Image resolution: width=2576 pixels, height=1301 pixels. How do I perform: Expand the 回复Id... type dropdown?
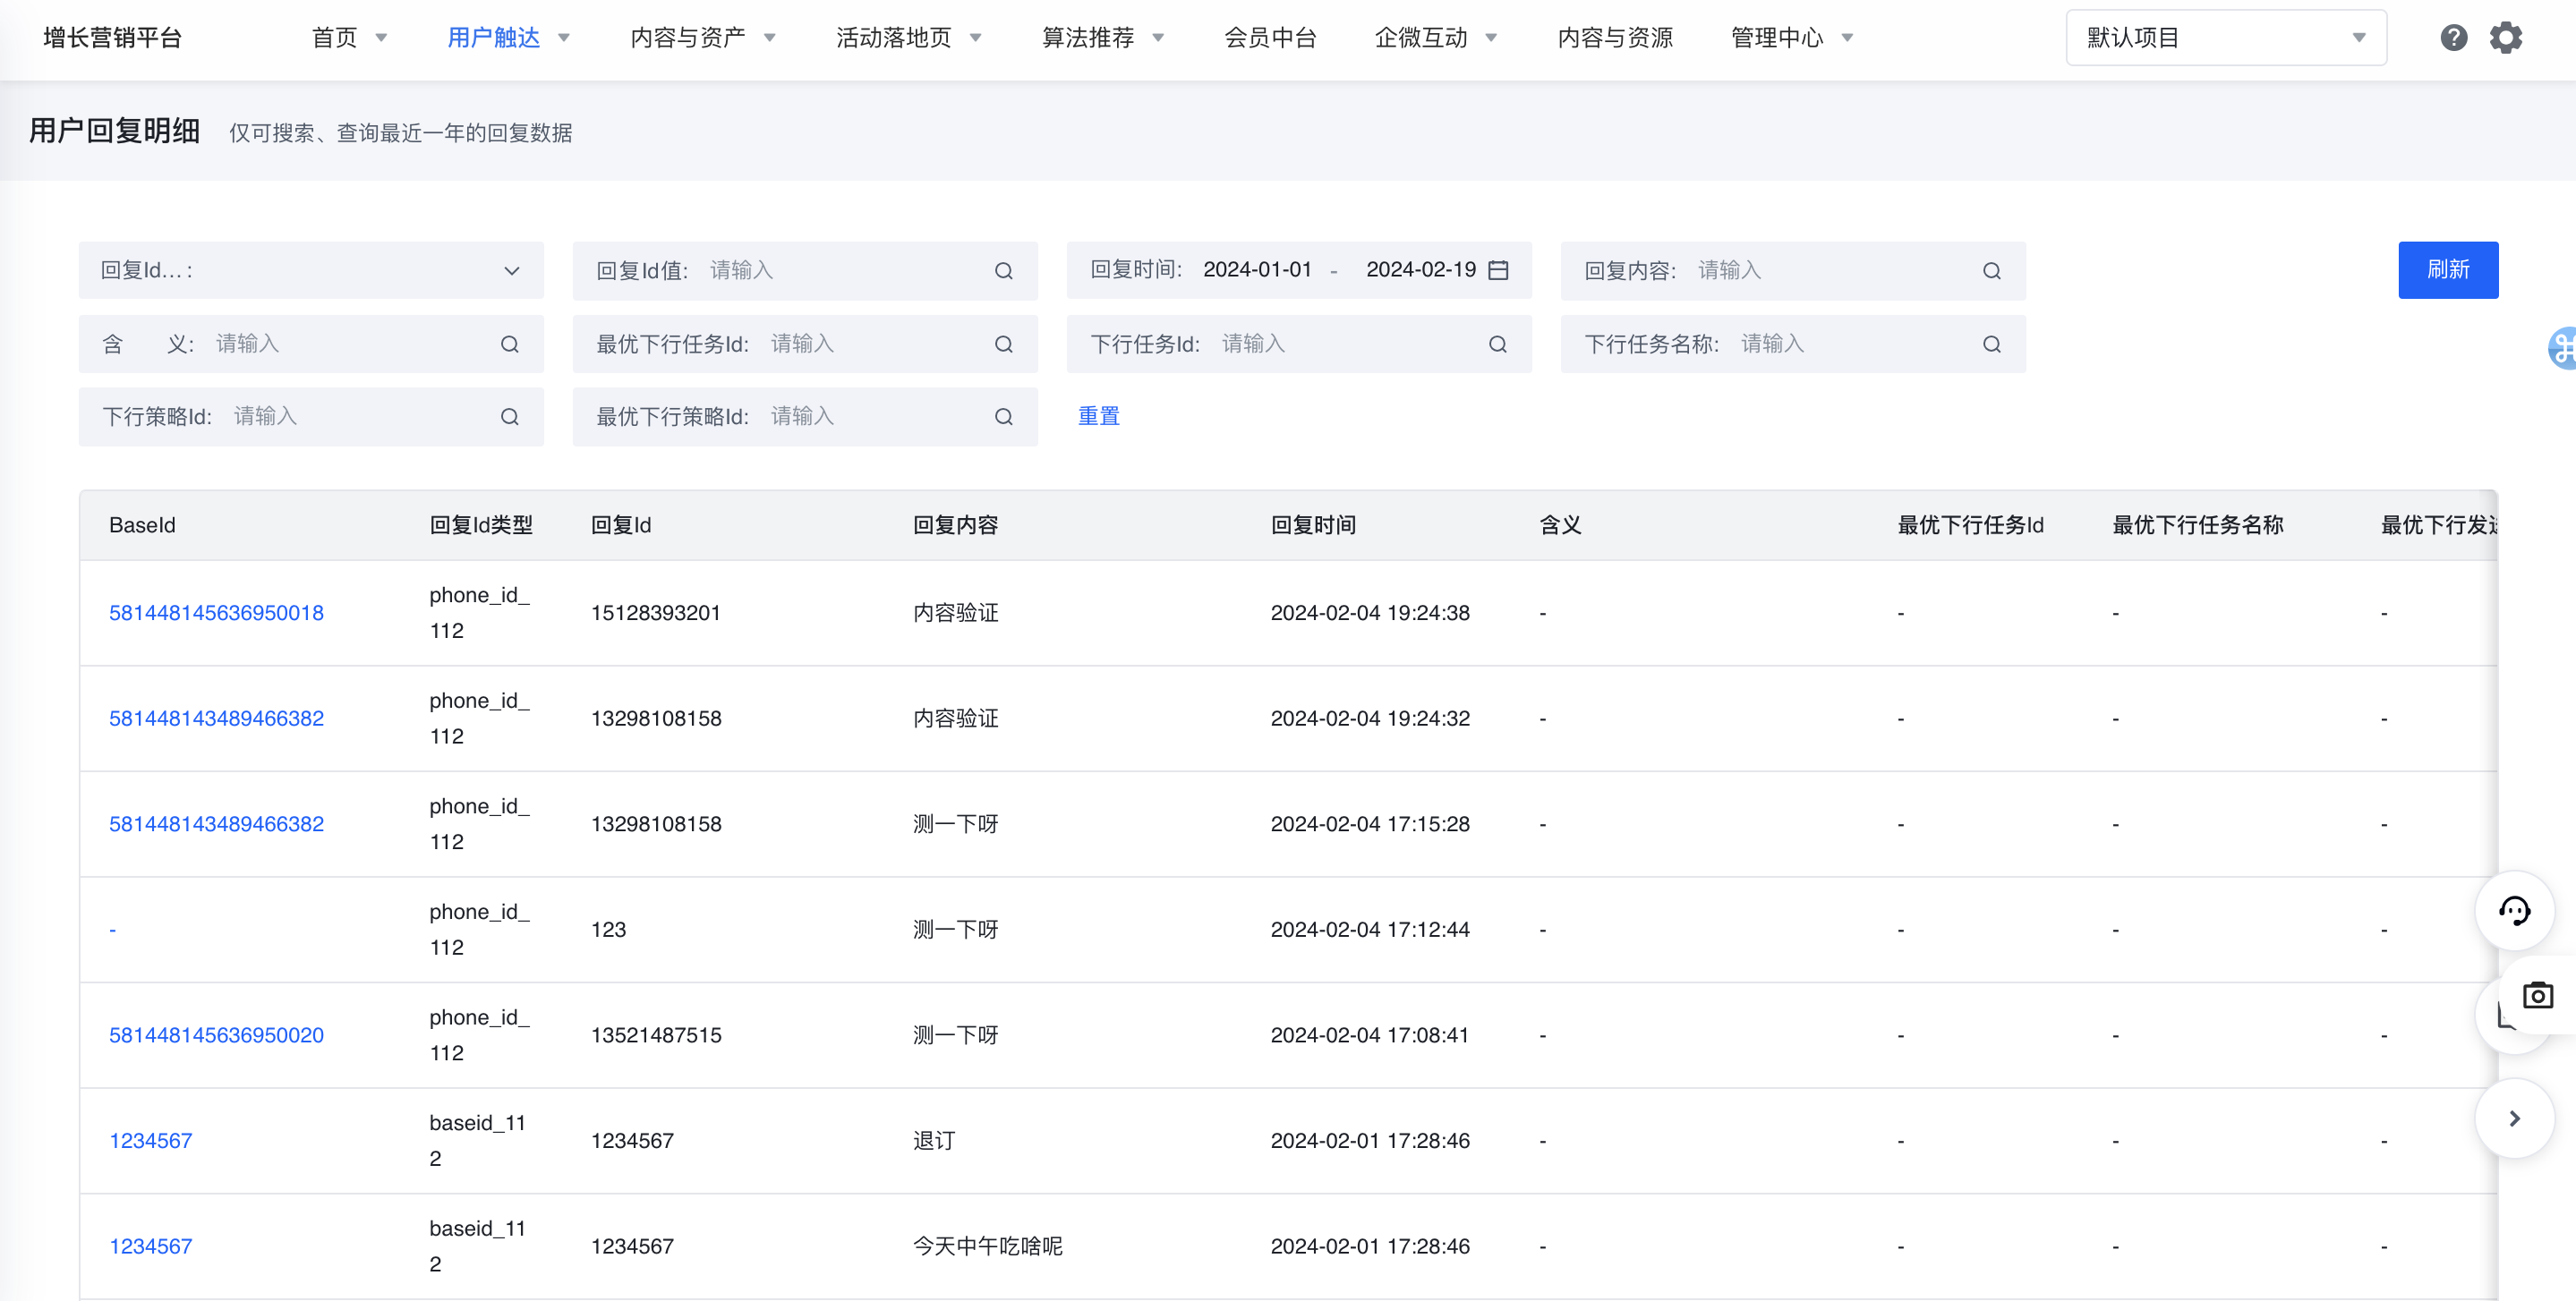311,270
